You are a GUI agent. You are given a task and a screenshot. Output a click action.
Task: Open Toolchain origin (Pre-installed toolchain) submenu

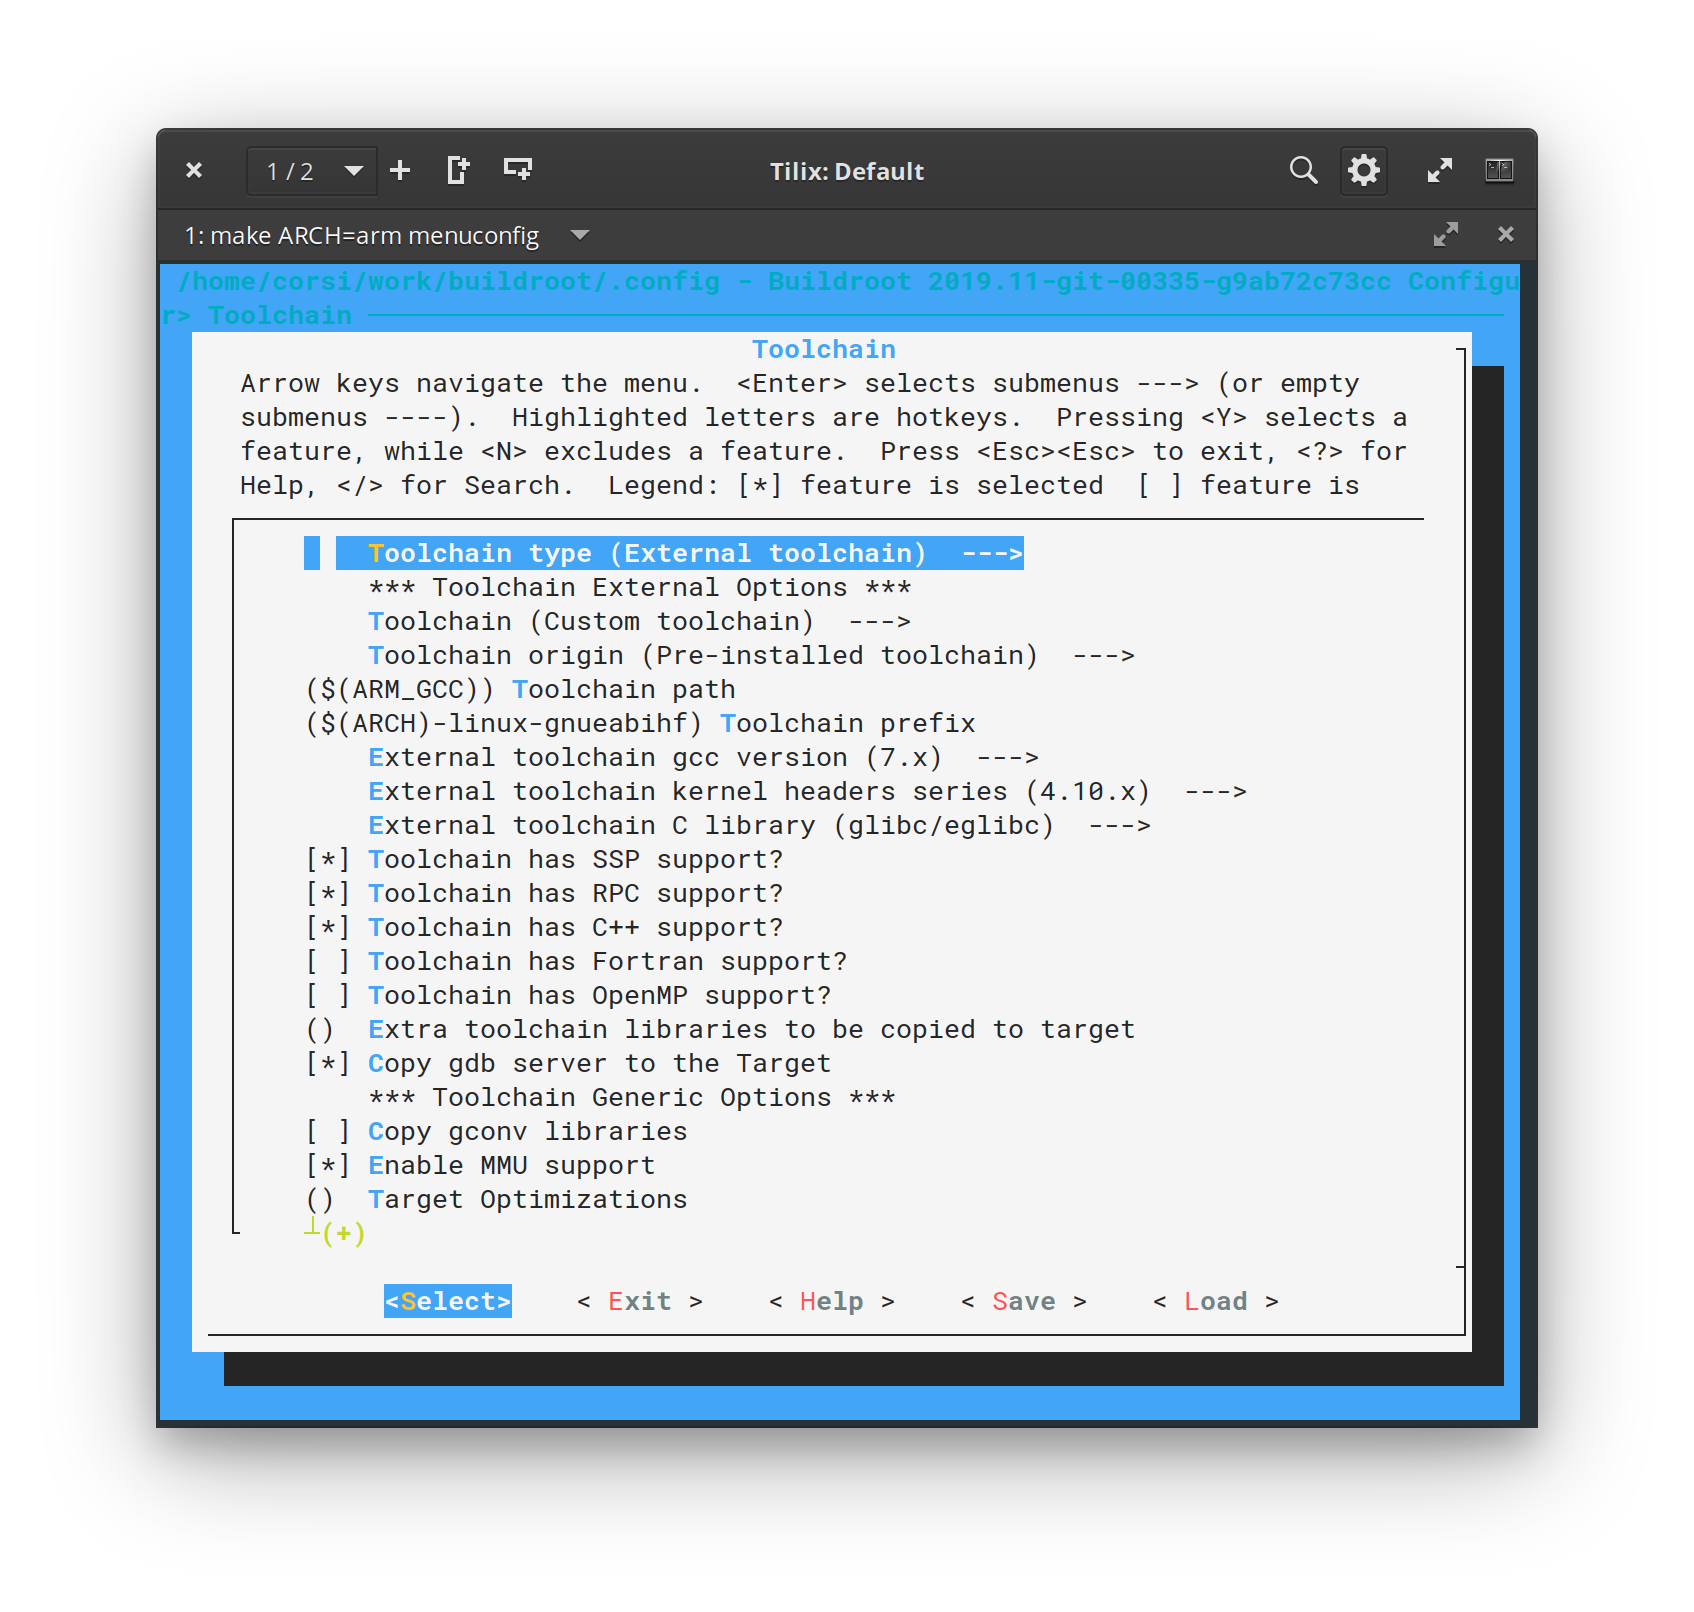[x=751, y=655]
